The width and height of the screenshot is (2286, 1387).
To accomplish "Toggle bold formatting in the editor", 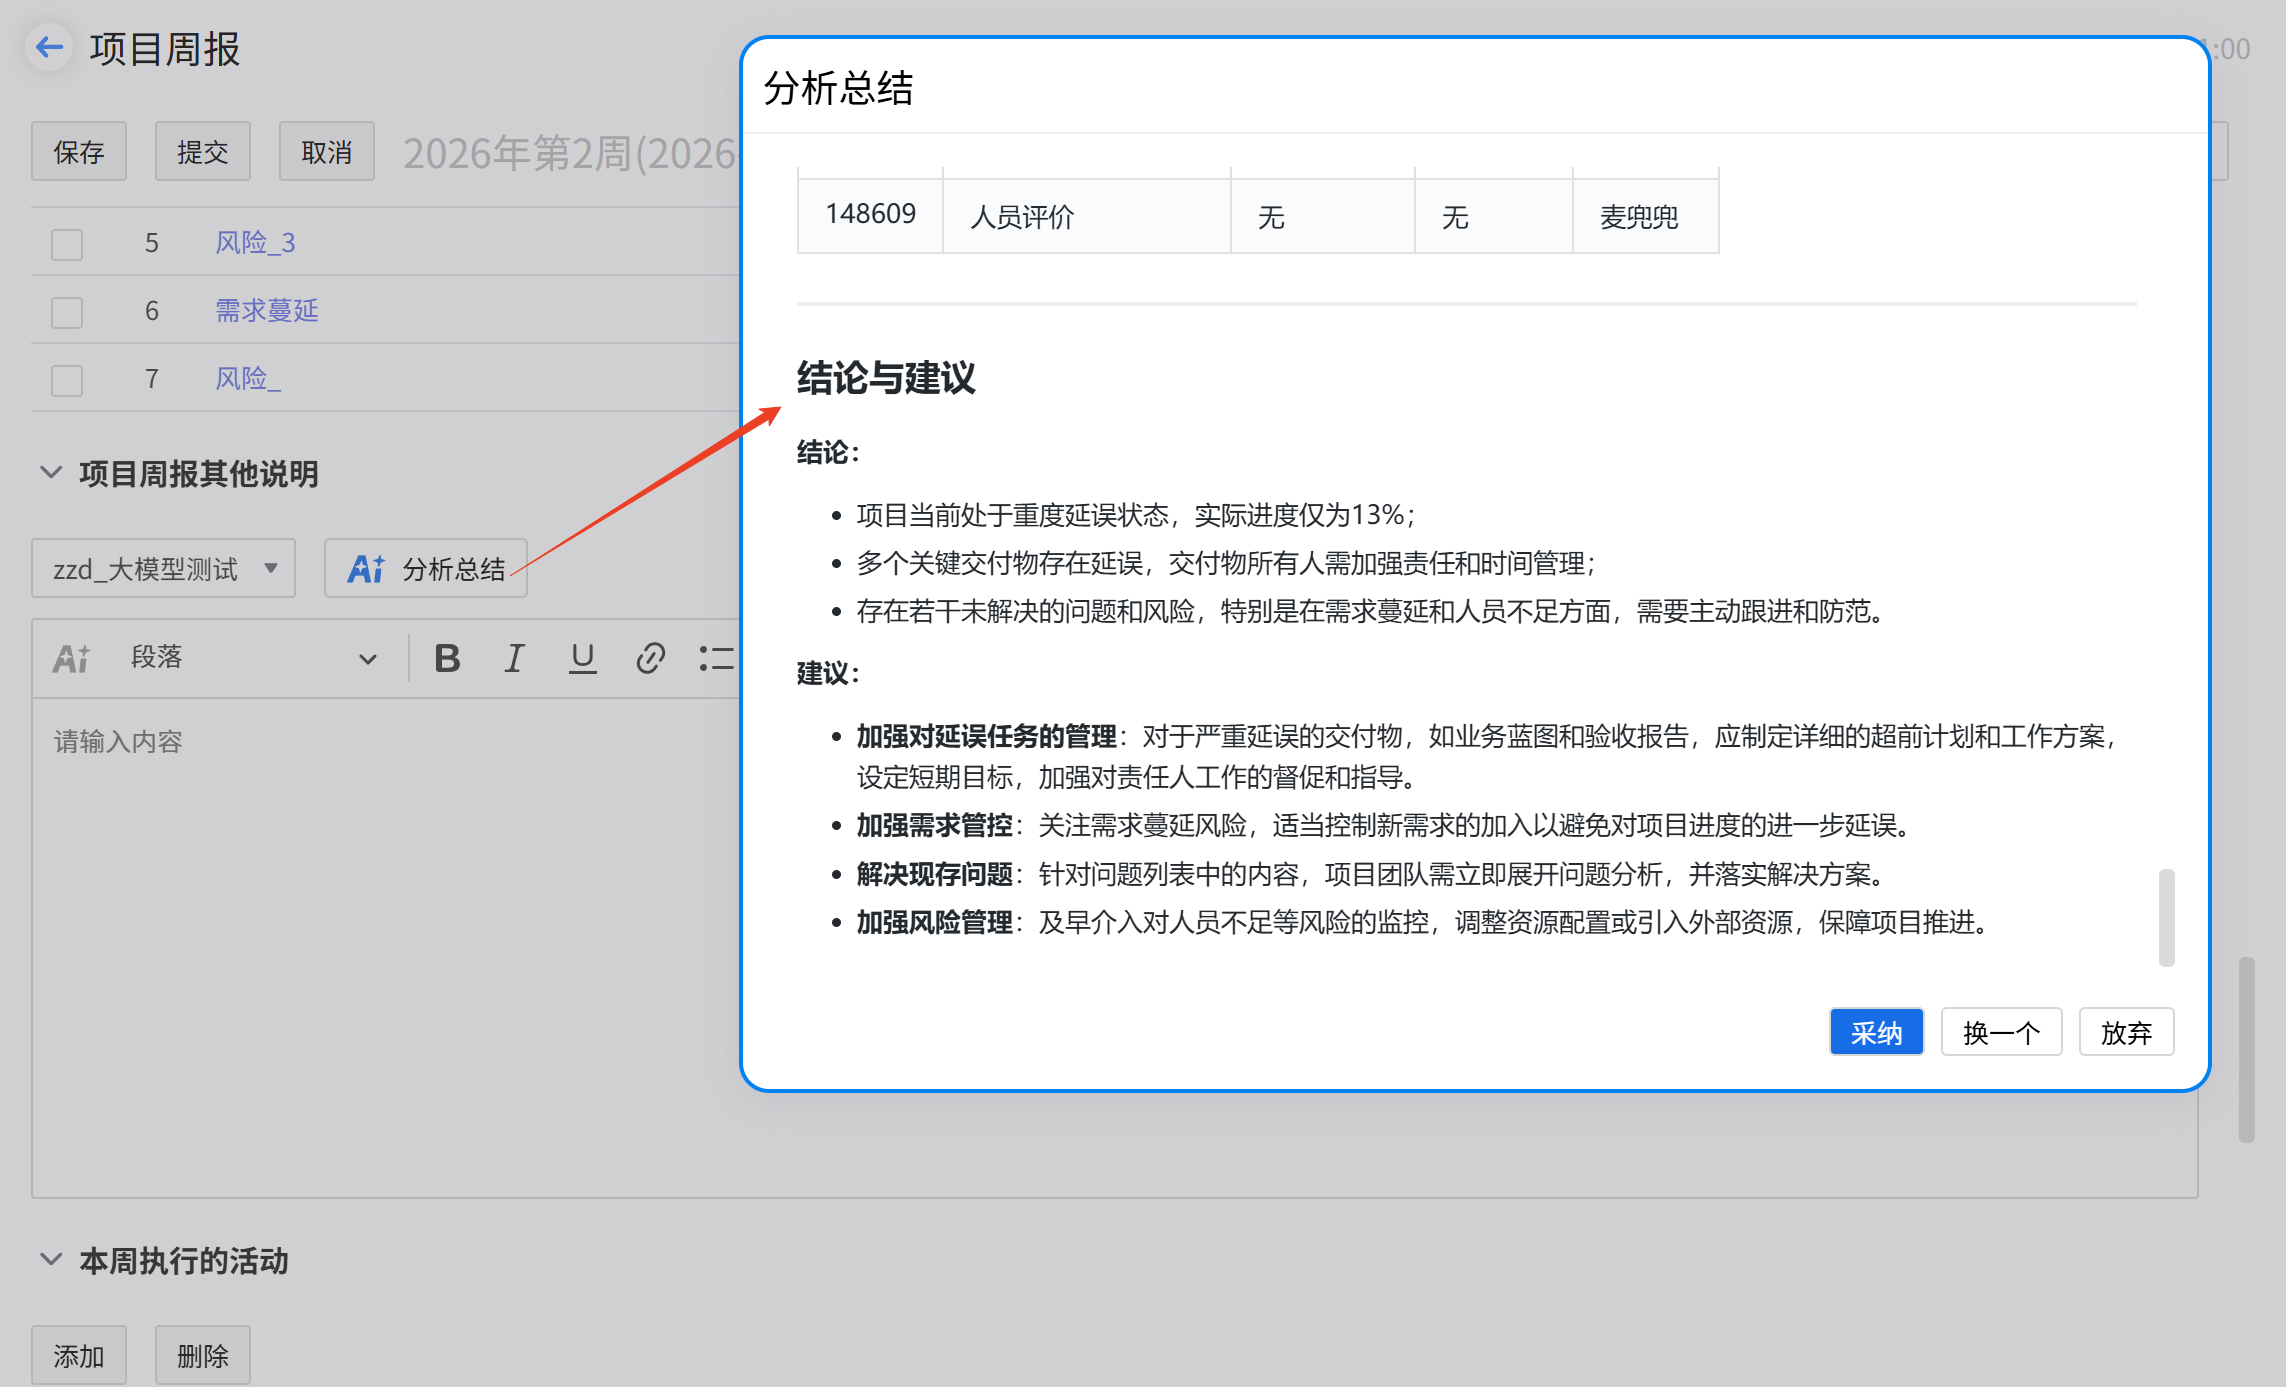I will click(x=447, y=658).
